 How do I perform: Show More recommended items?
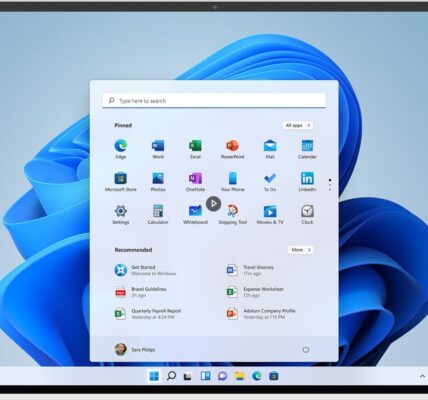301,250
